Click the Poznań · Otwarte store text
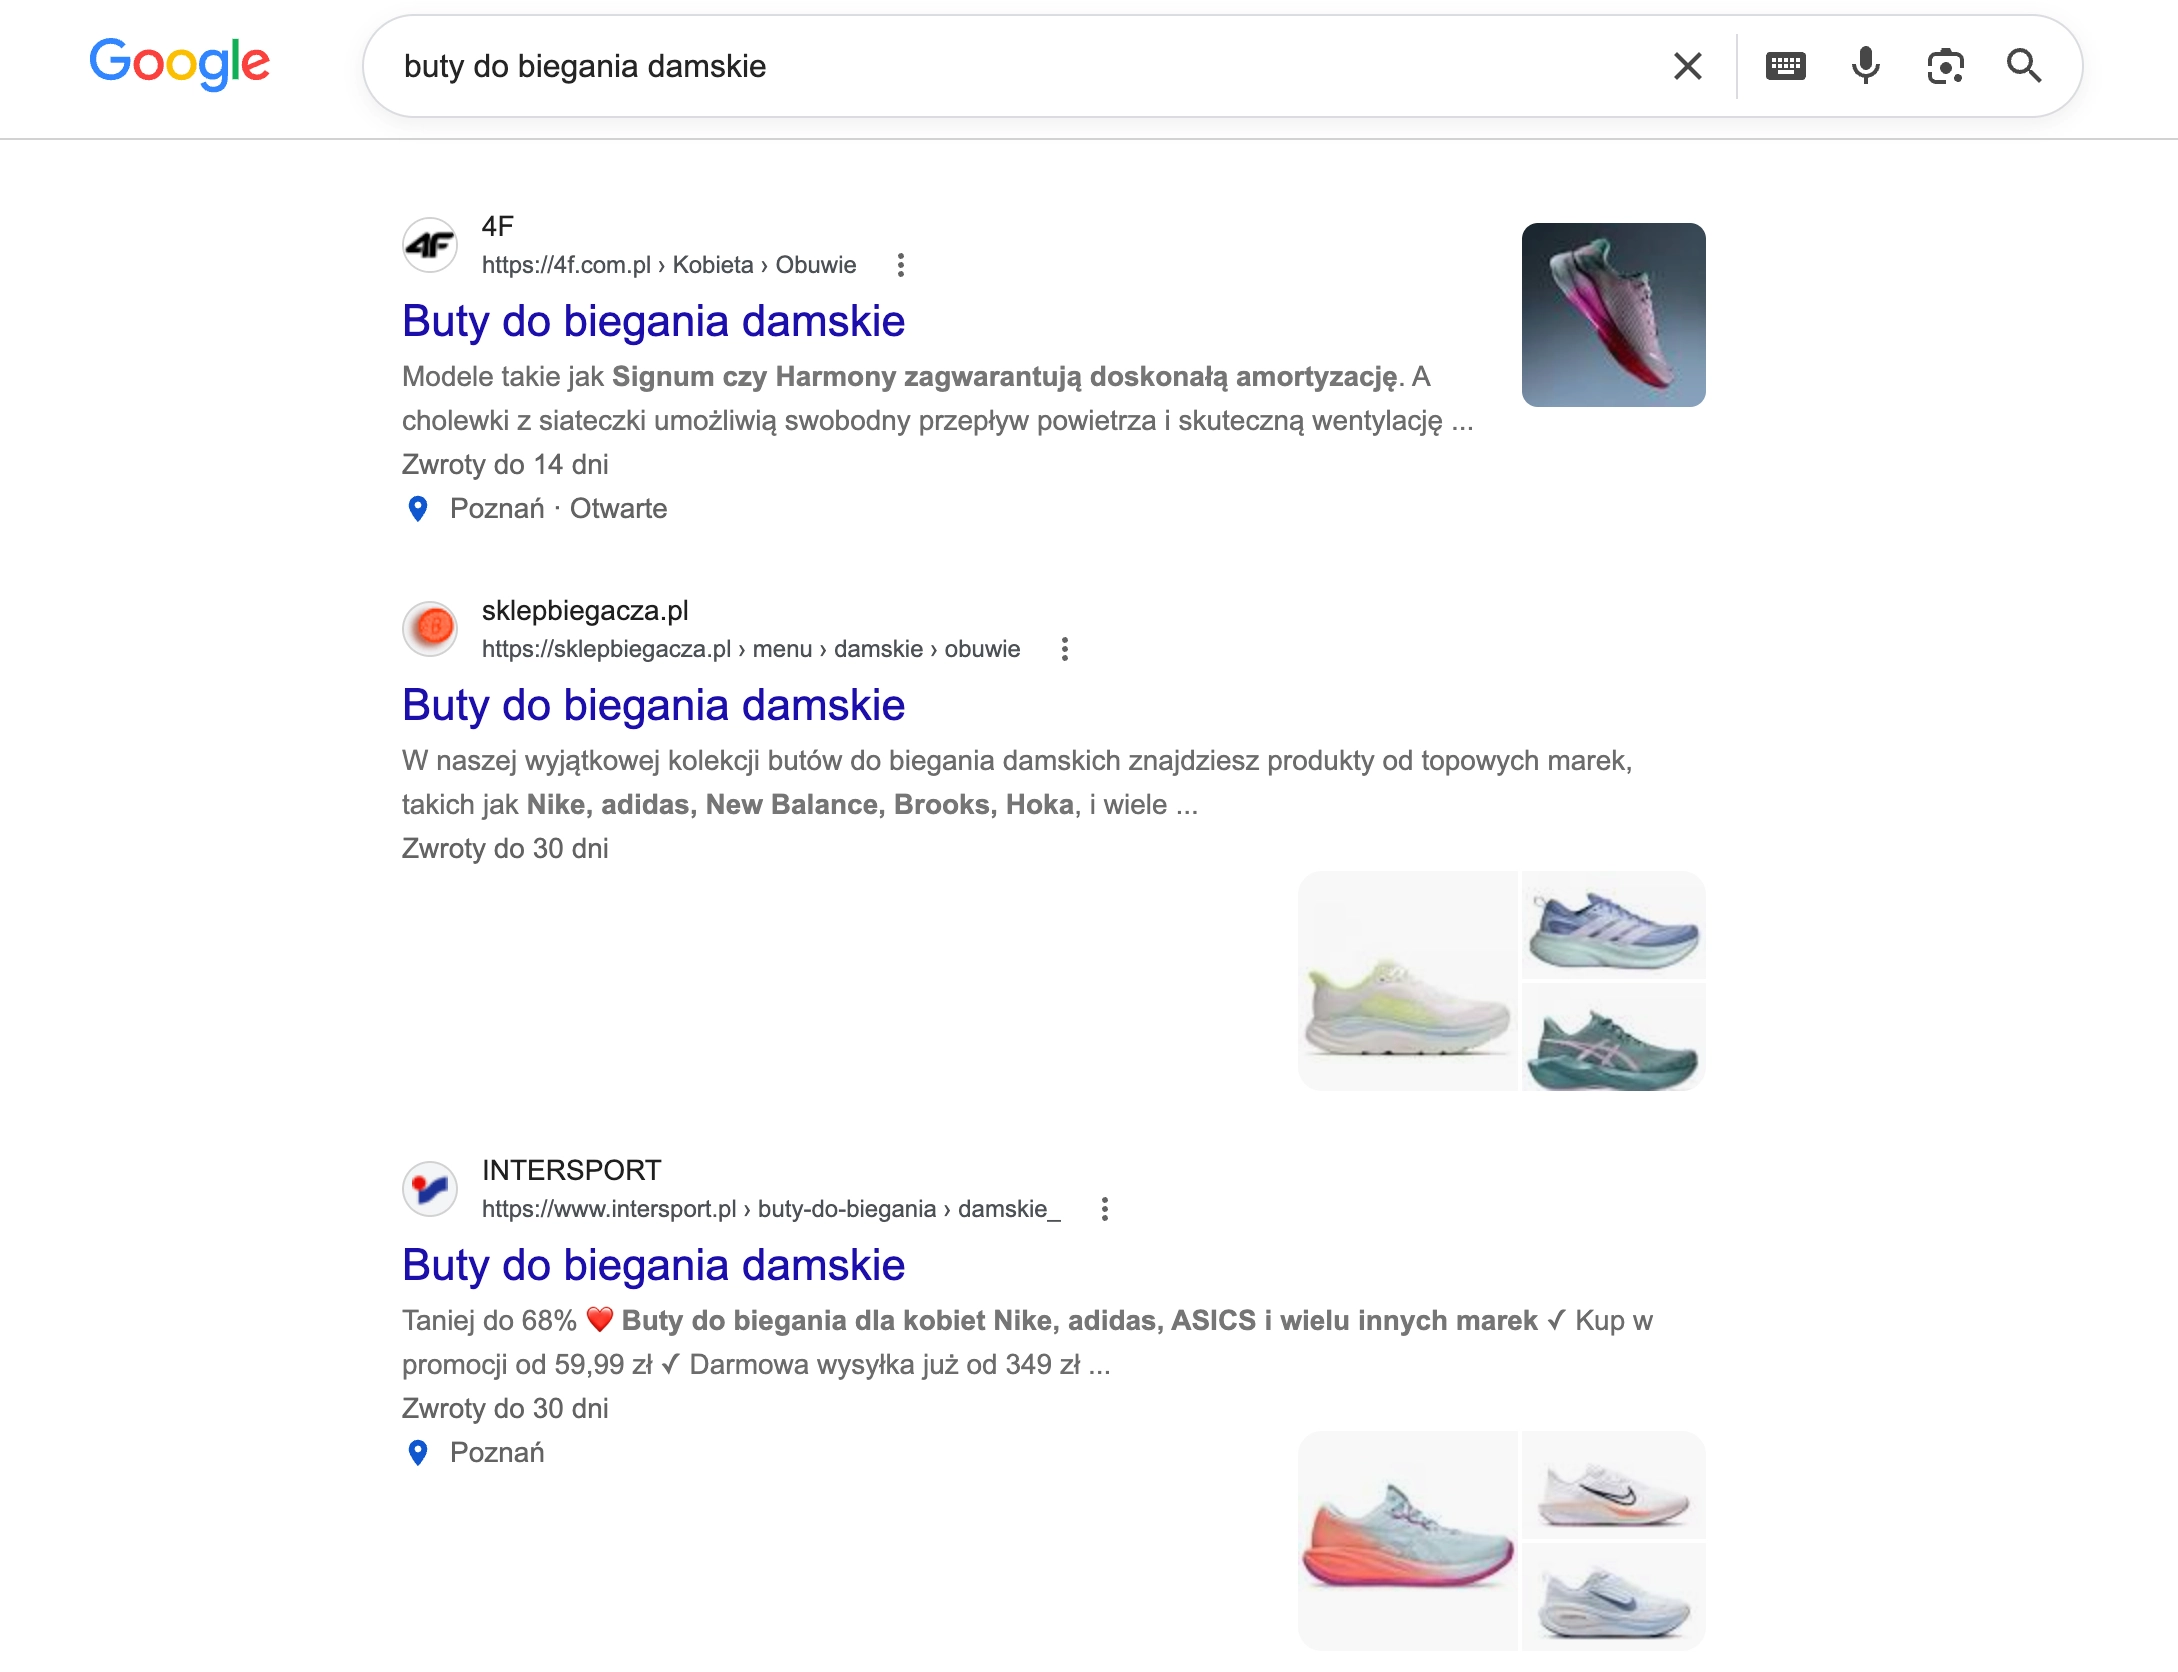This screenshot has width=2178, height=1672. point(558,509)
